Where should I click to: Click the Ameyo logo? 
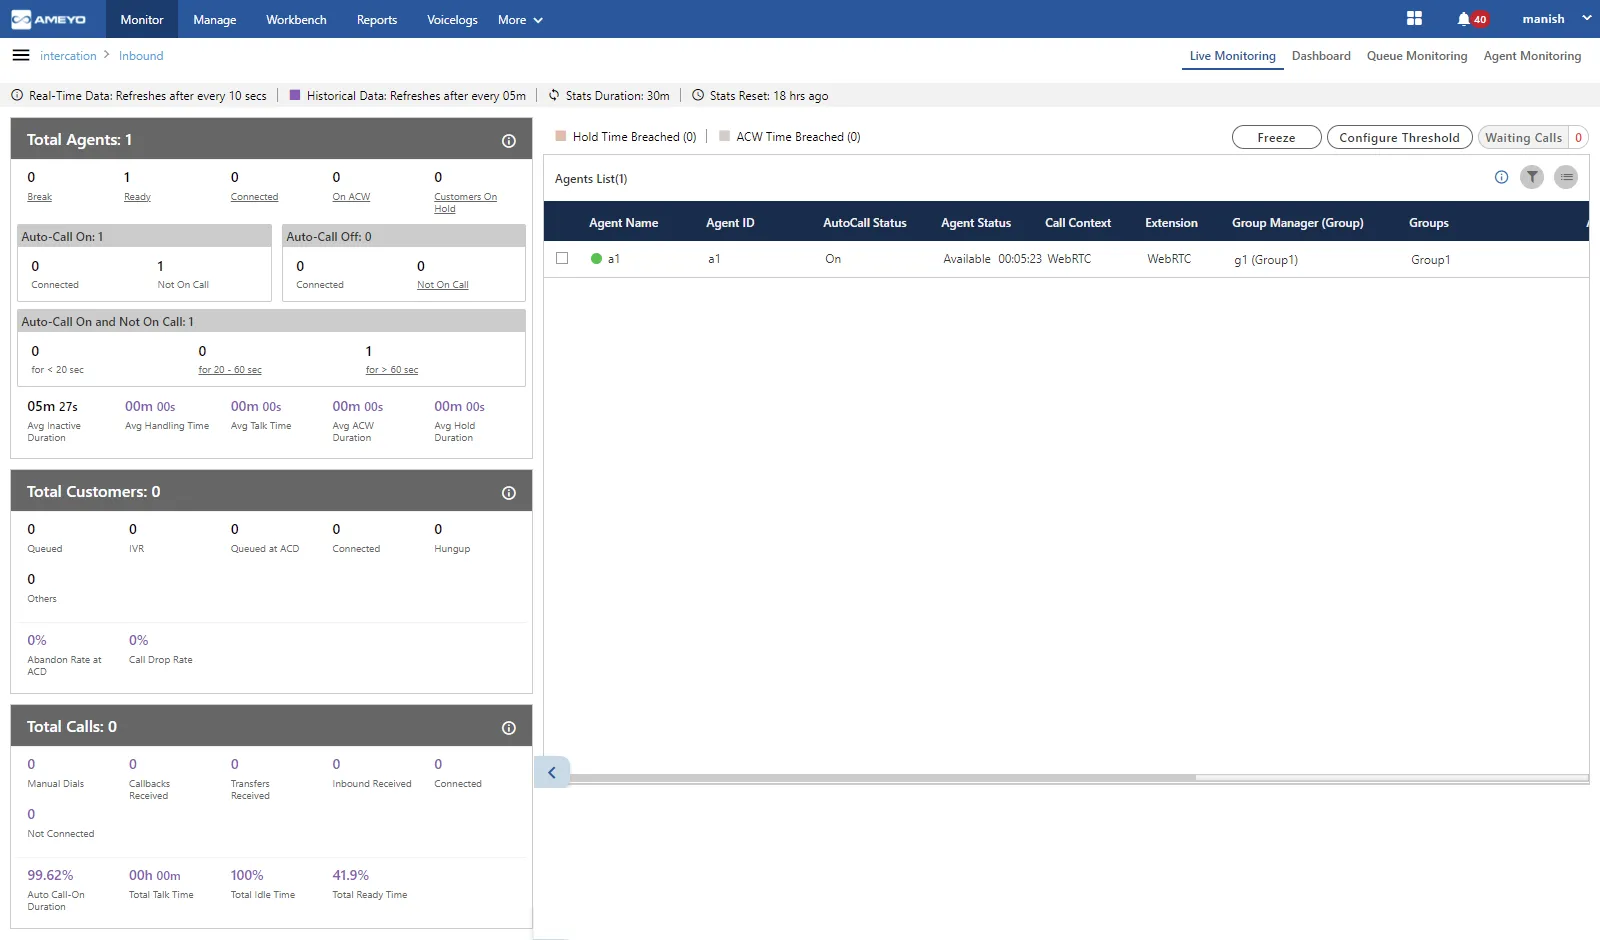(49, 19)
